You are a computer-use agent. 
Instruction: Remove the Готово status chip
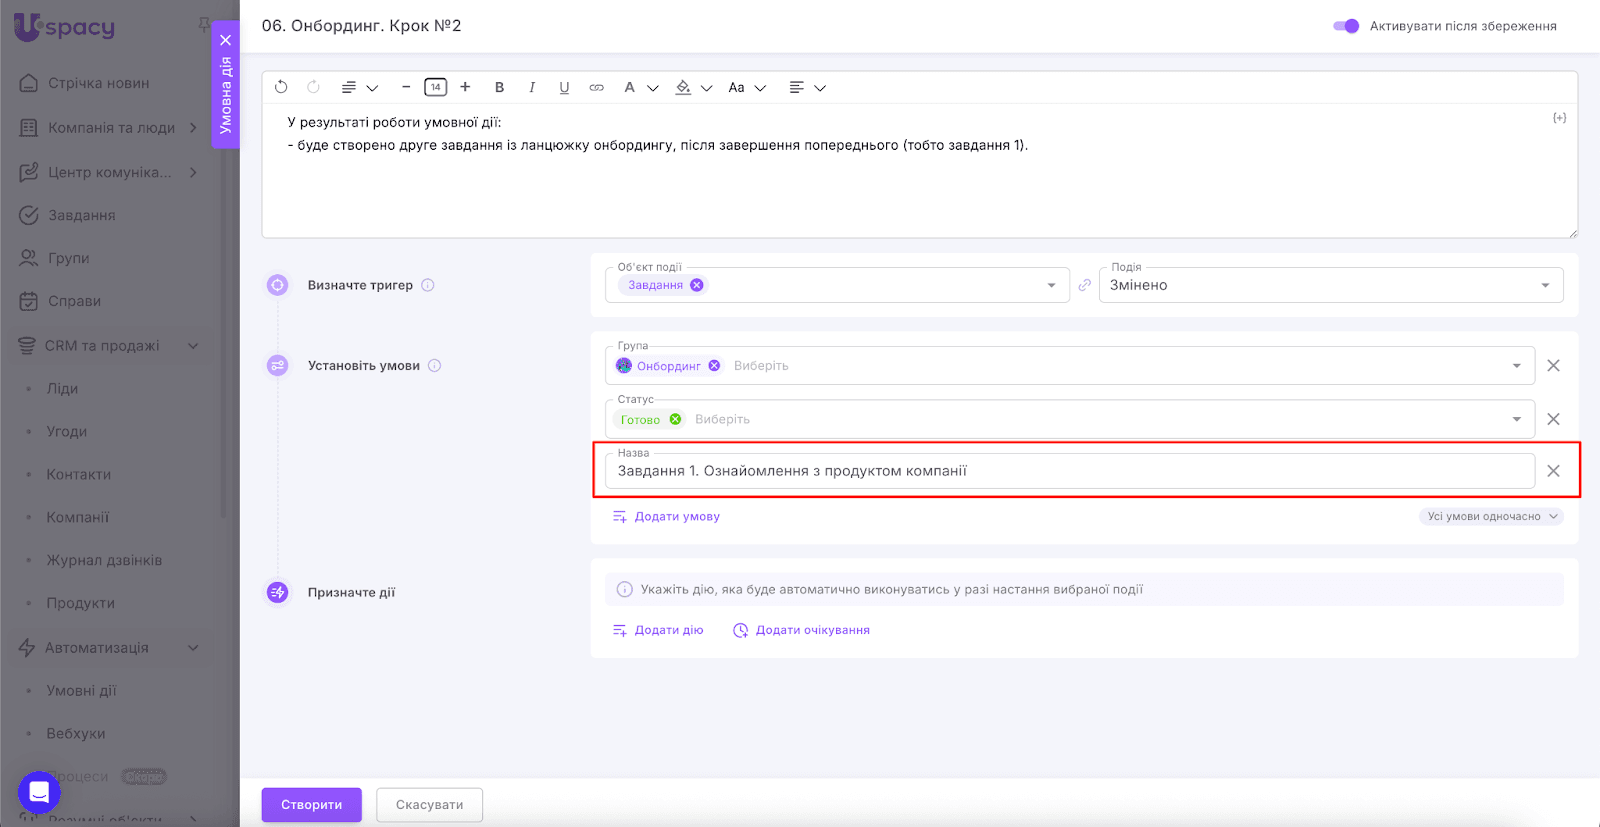[676, 419]
